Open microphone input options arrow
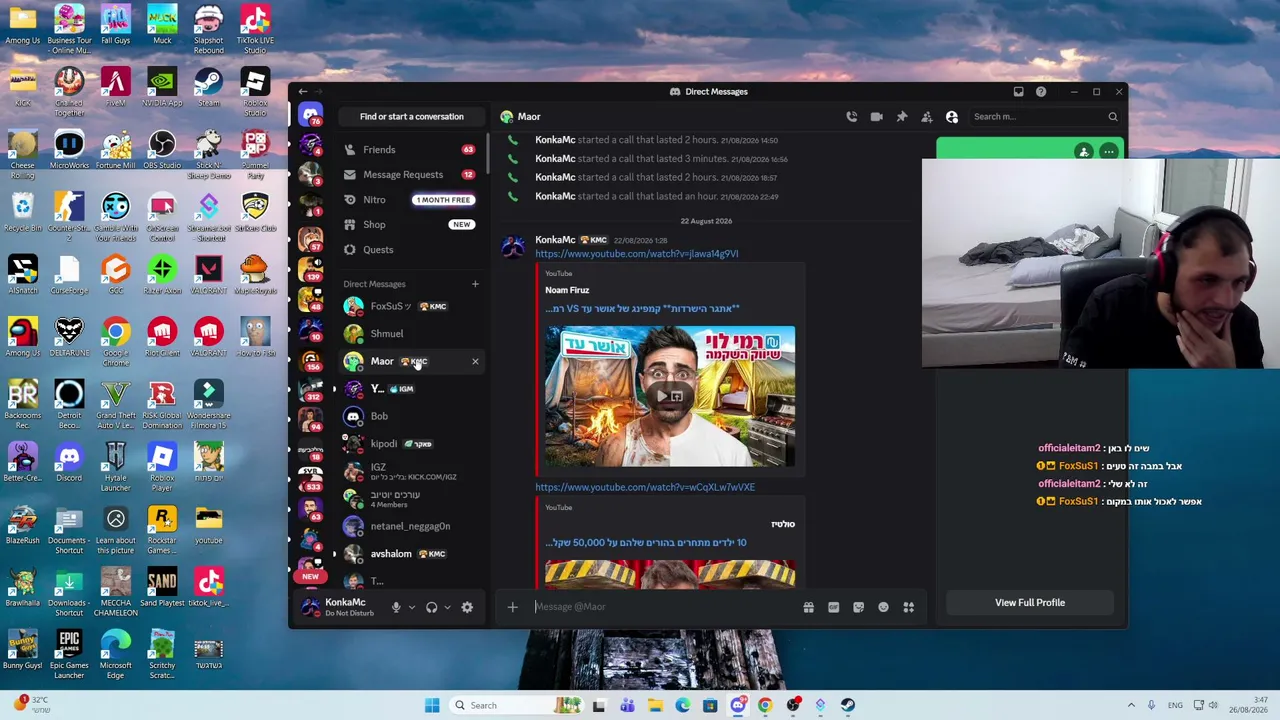 pos(411,607)
